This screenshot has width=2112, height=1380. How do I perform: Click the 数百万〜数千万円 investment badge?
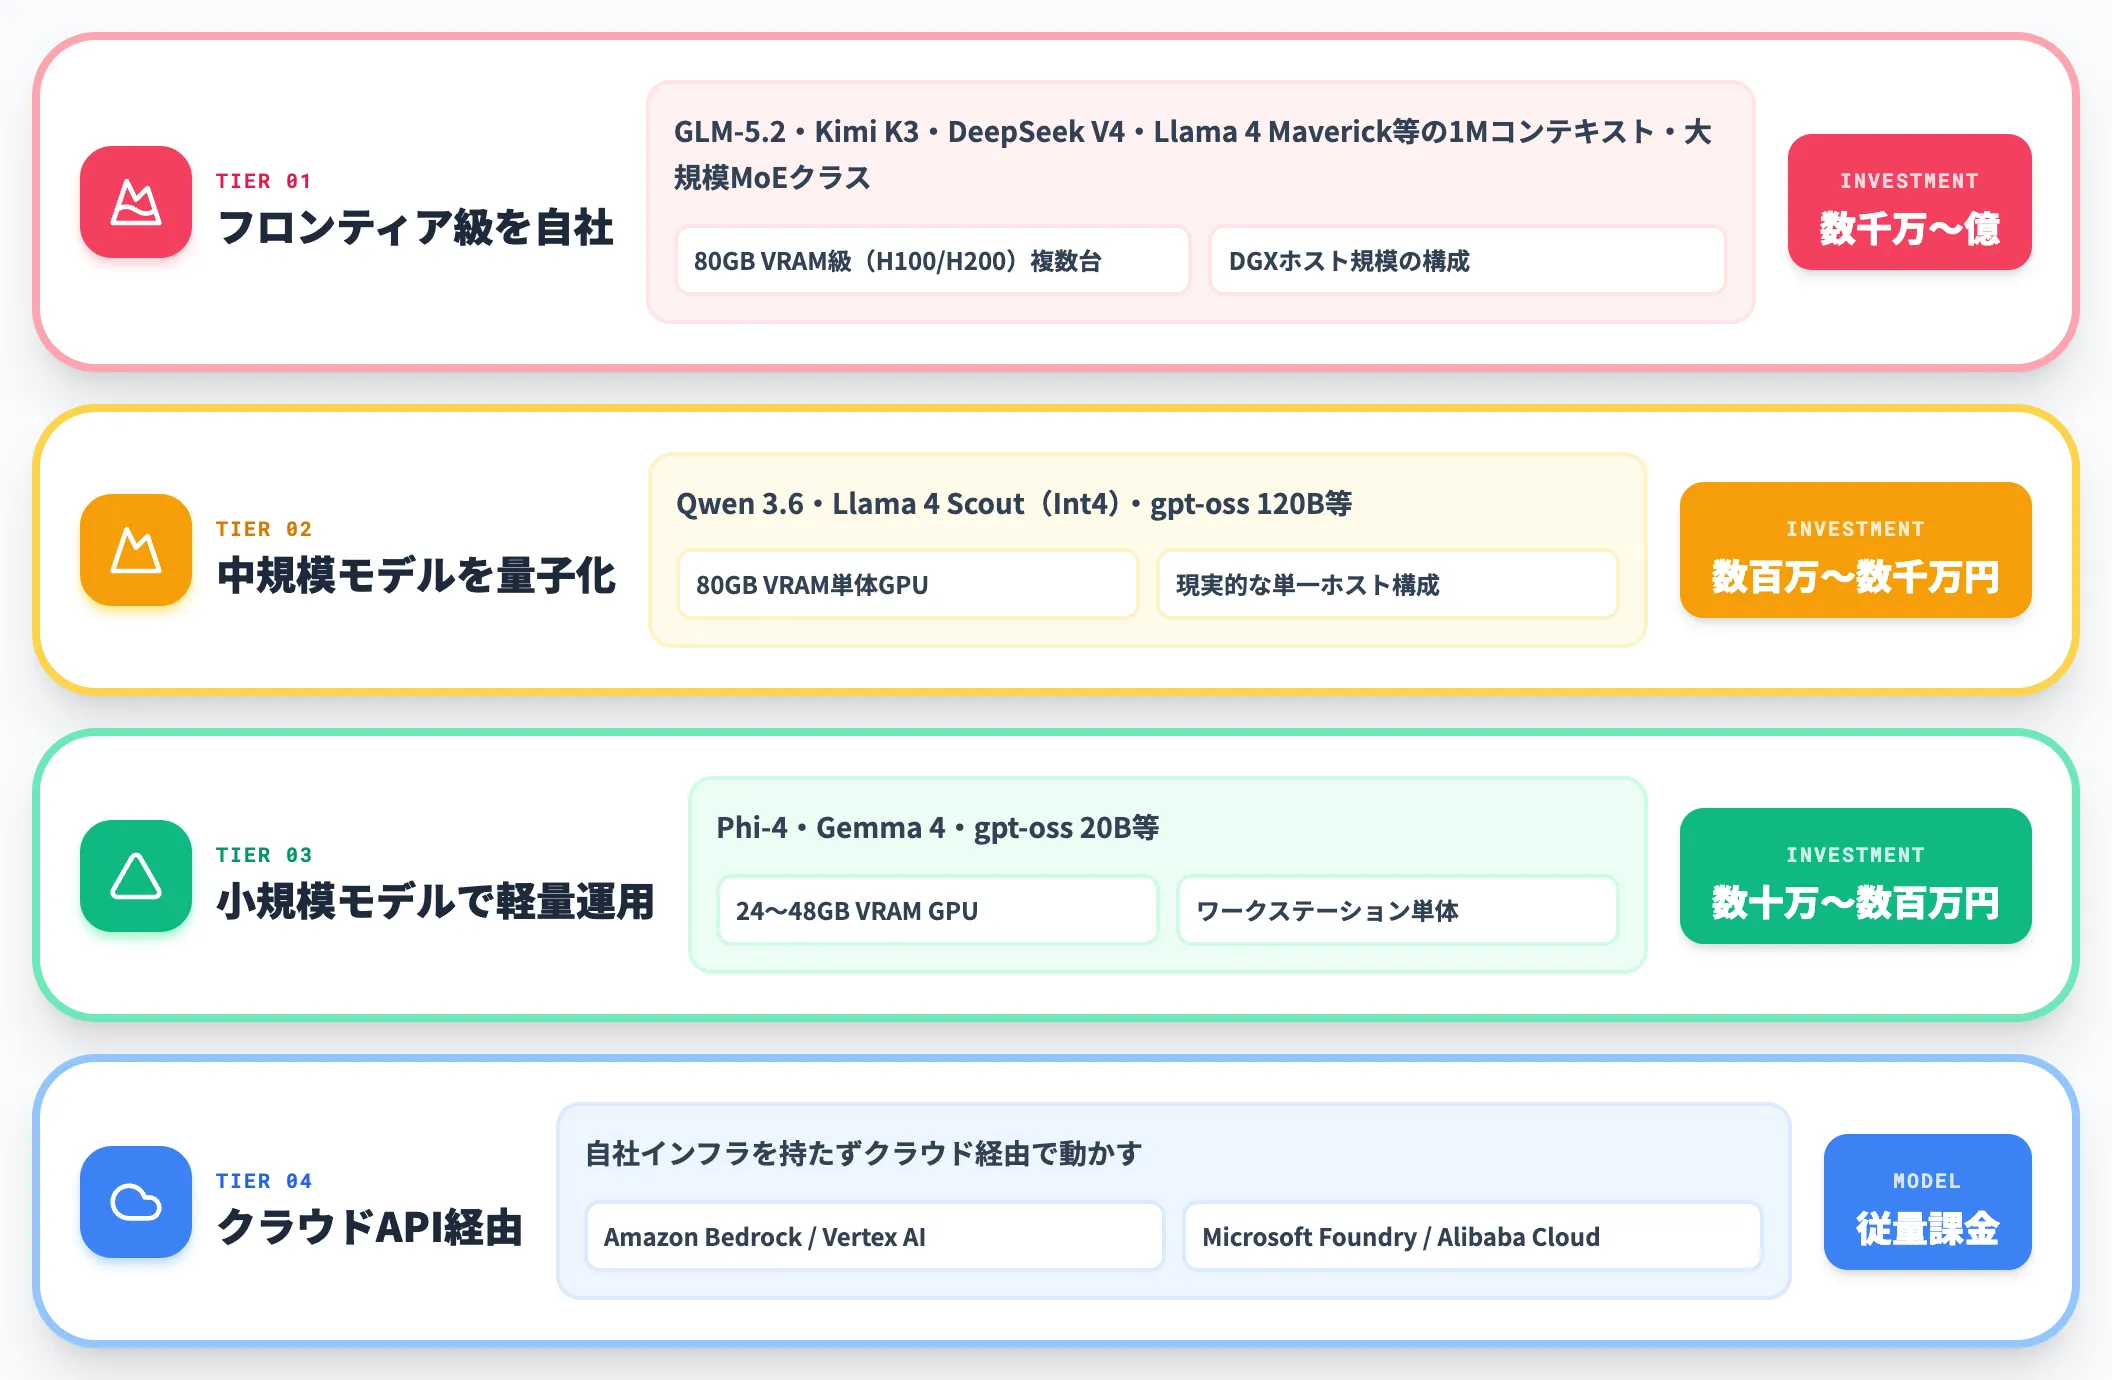[1855, 550]
